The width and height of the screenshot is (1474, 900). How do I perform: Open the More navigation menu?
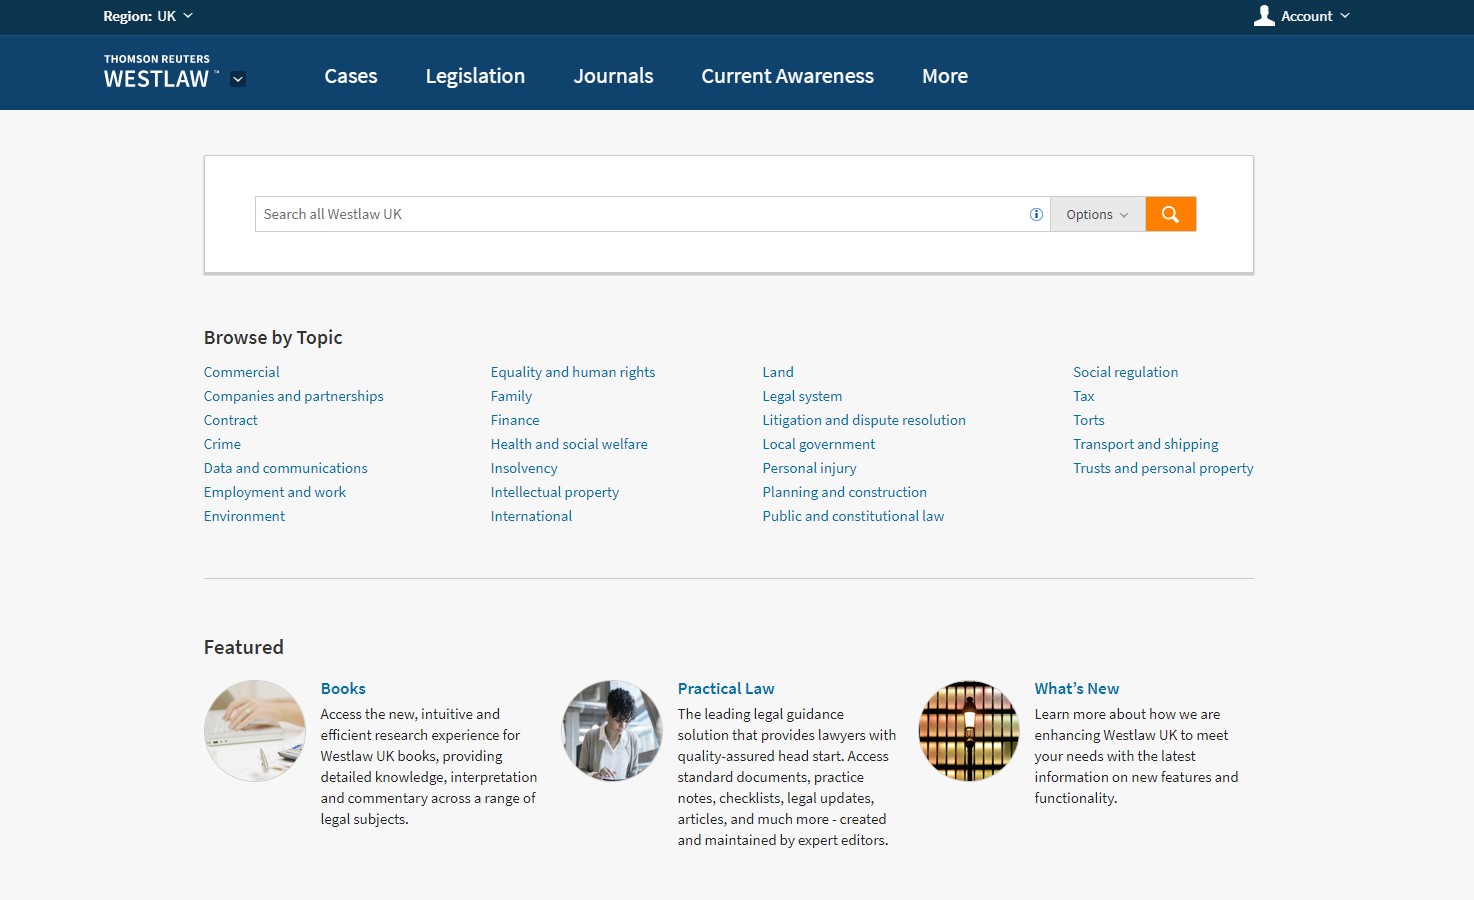tap(945, 76)
